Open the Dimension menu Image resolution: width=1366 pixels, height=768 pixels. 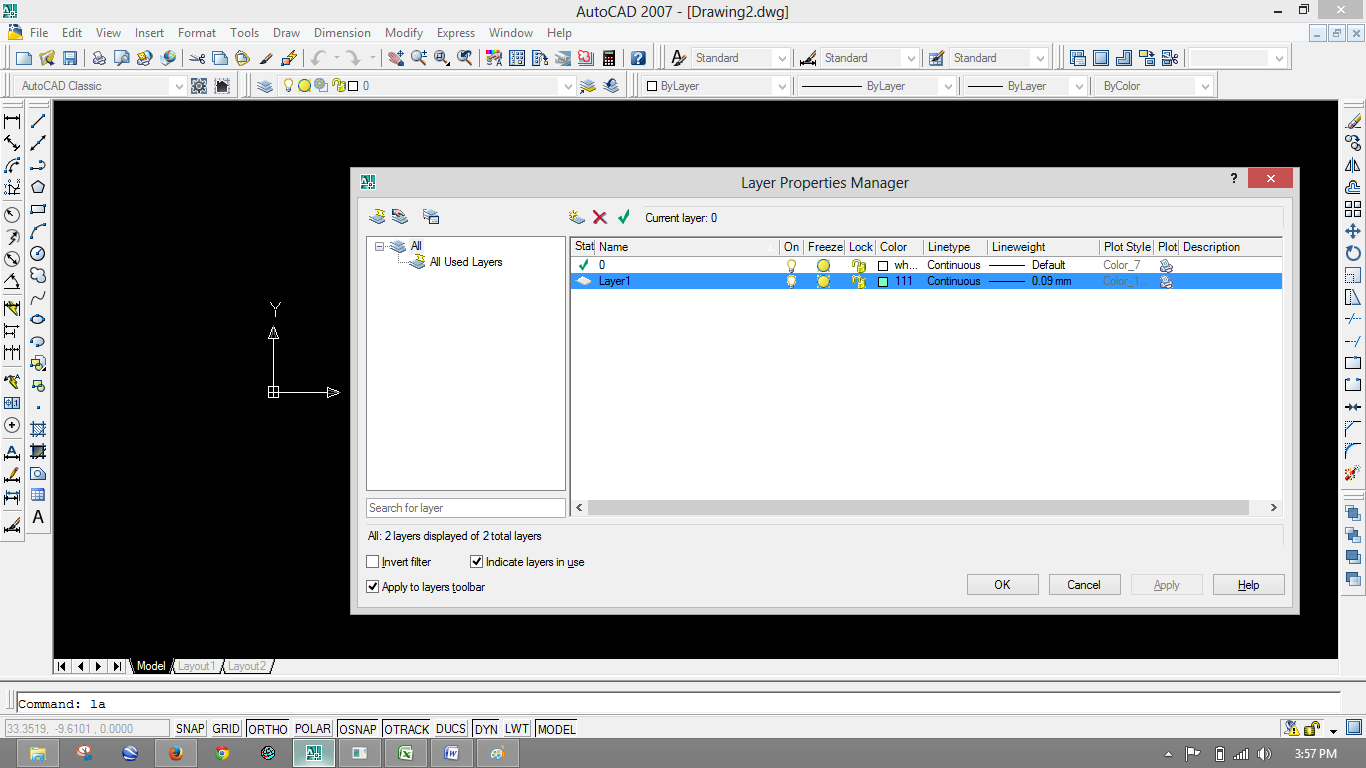click(342, 33)
